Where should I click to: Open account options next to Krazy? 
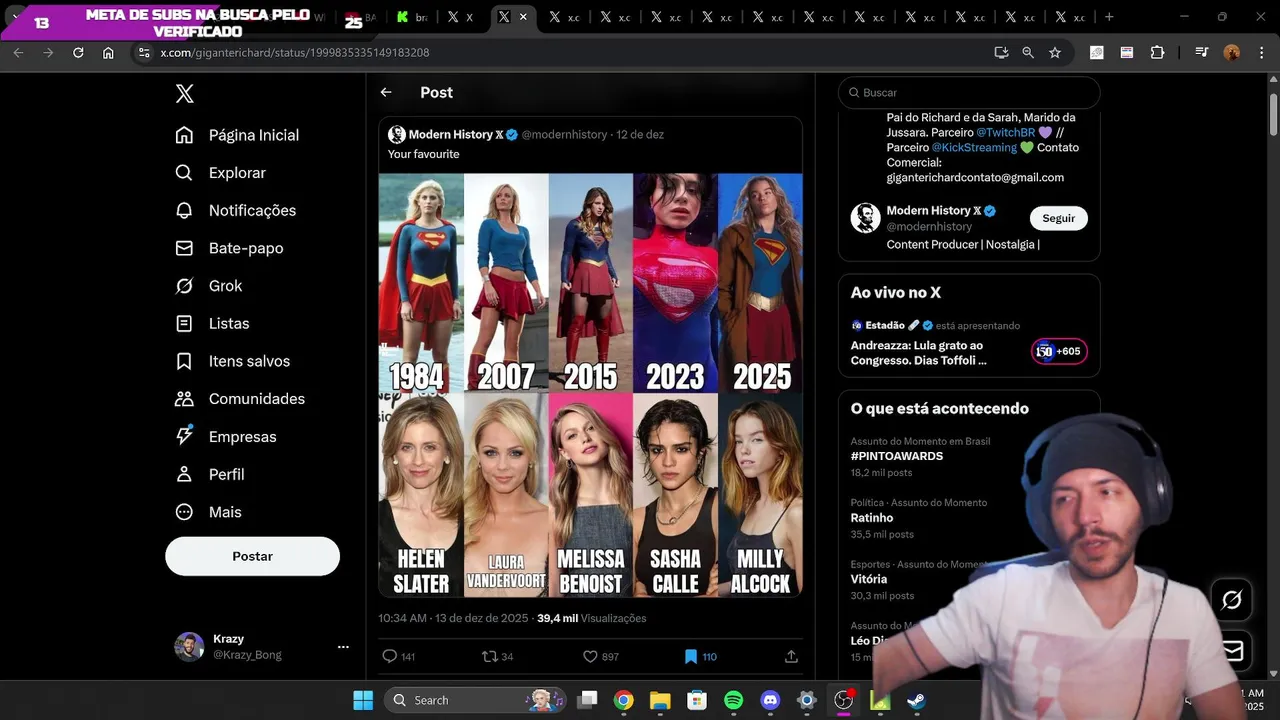point(343,647)
